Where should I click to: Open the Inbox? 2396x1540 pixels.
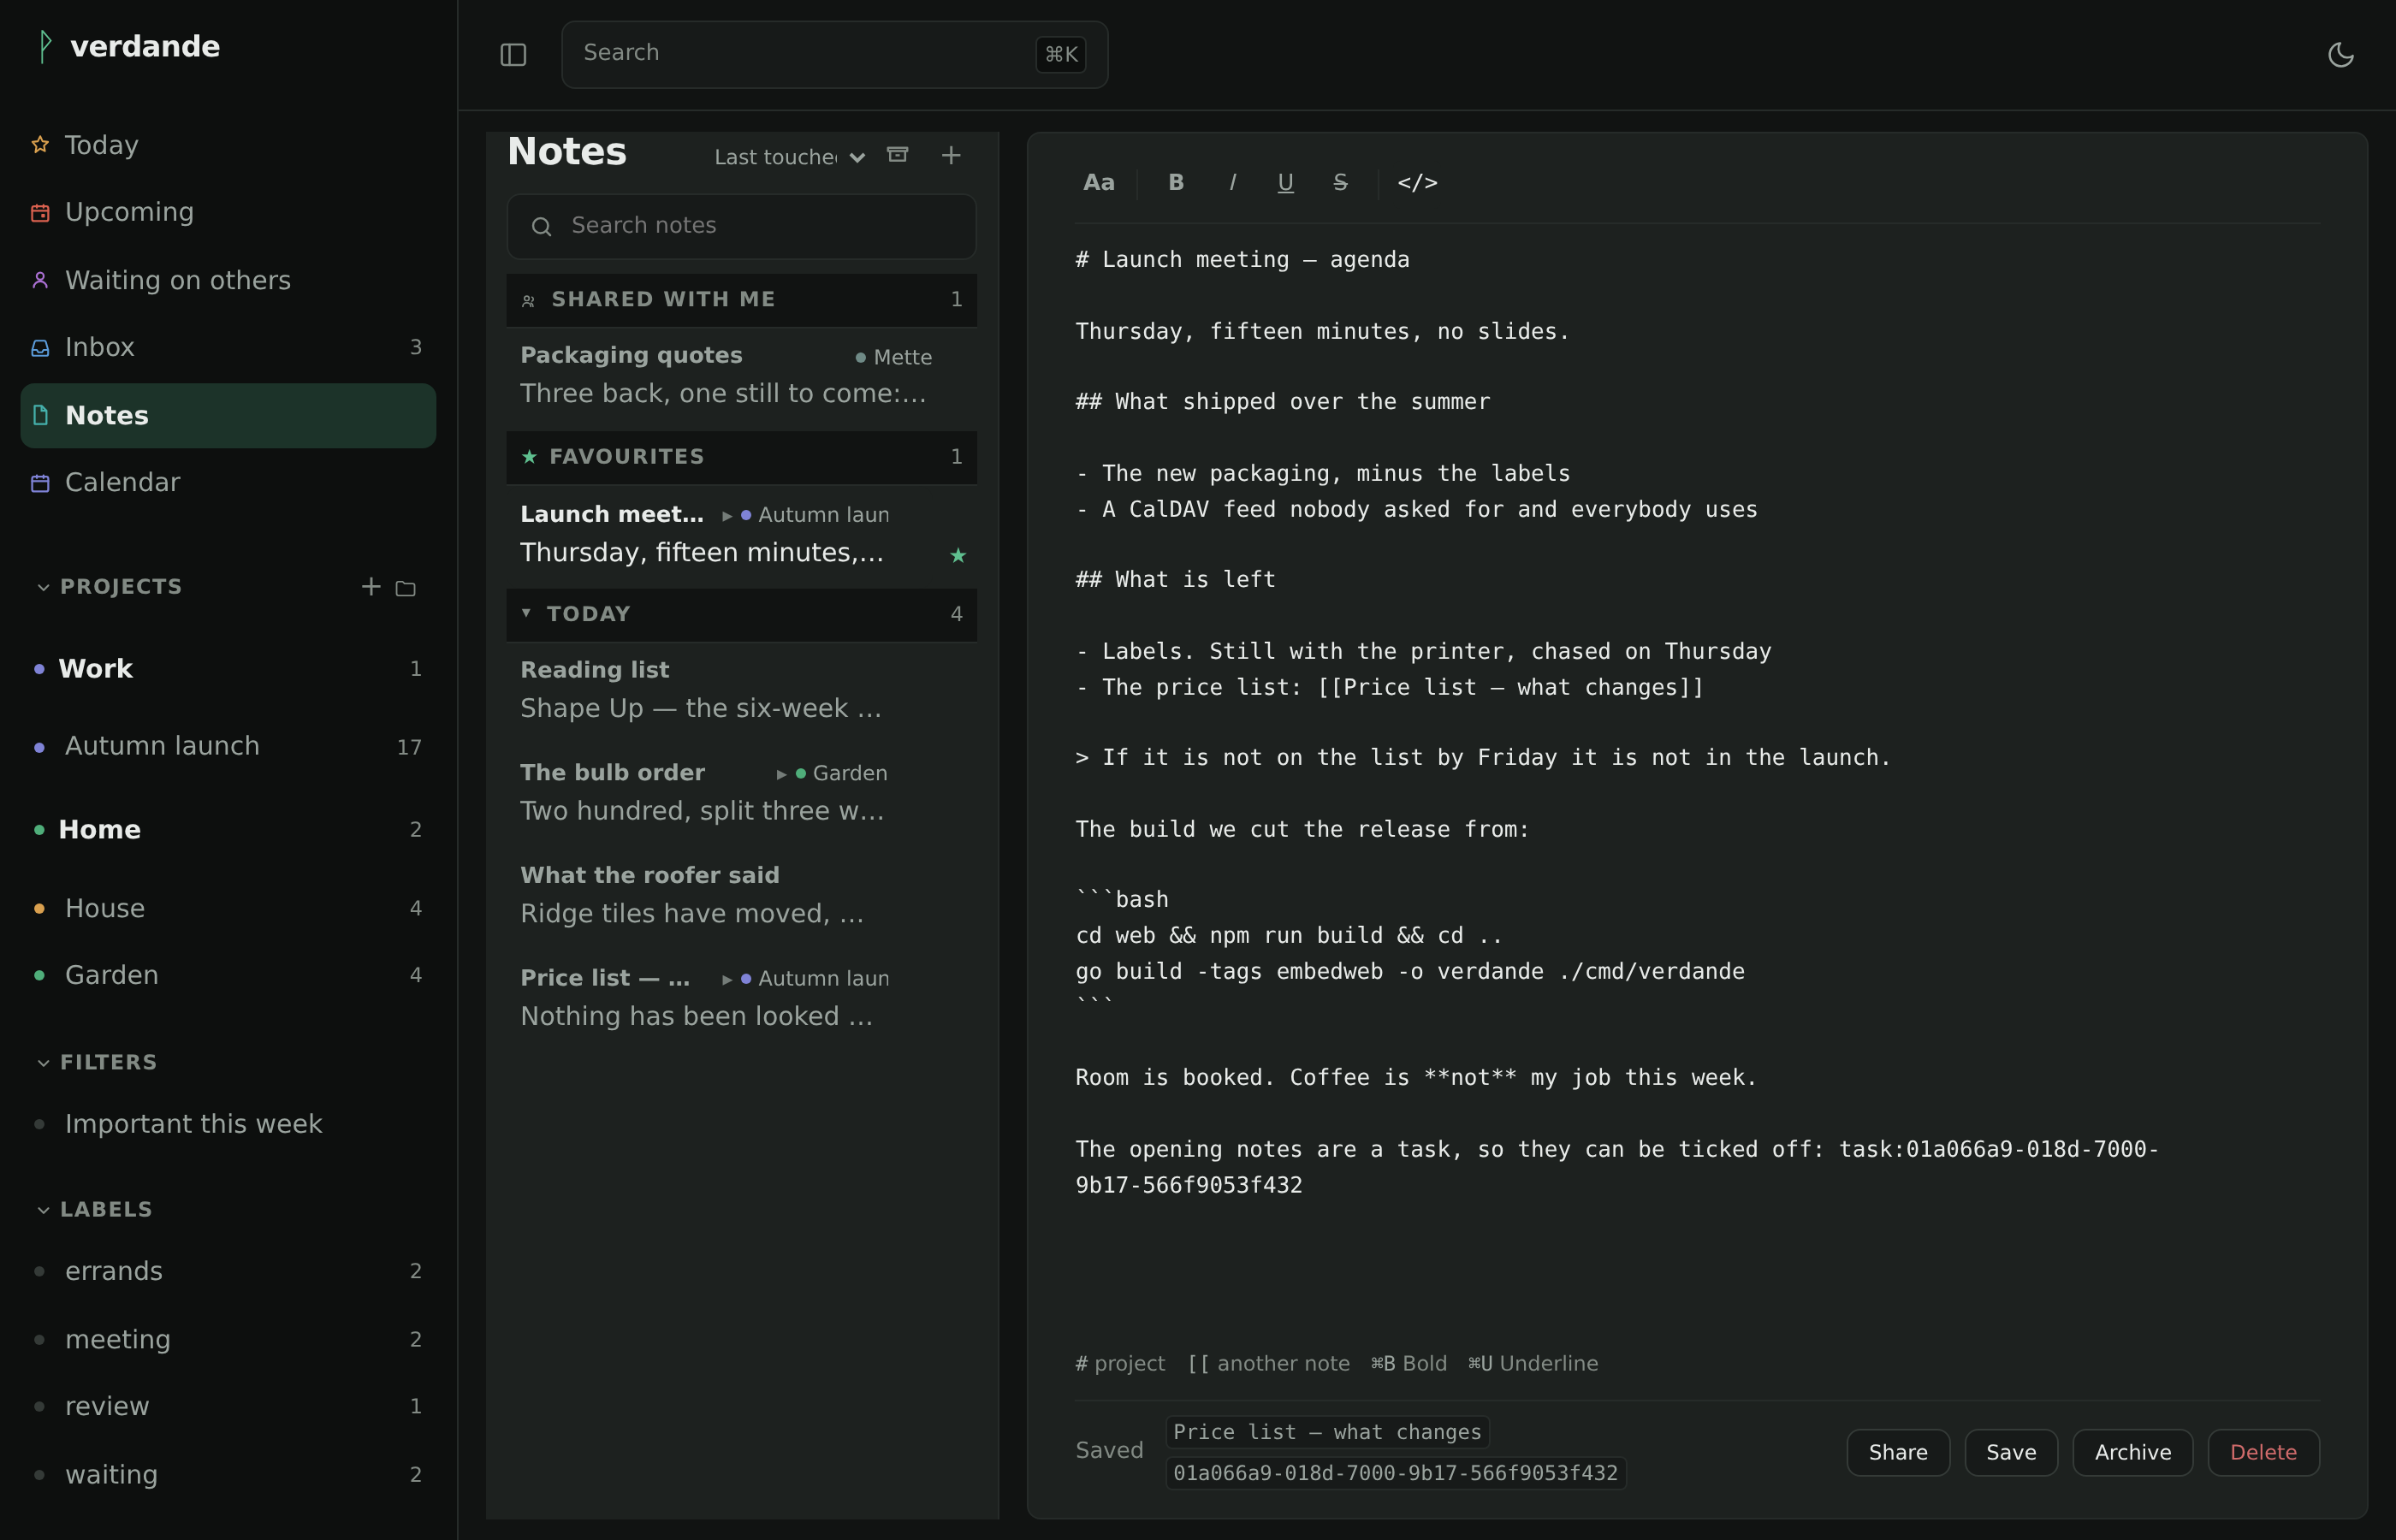228,347
